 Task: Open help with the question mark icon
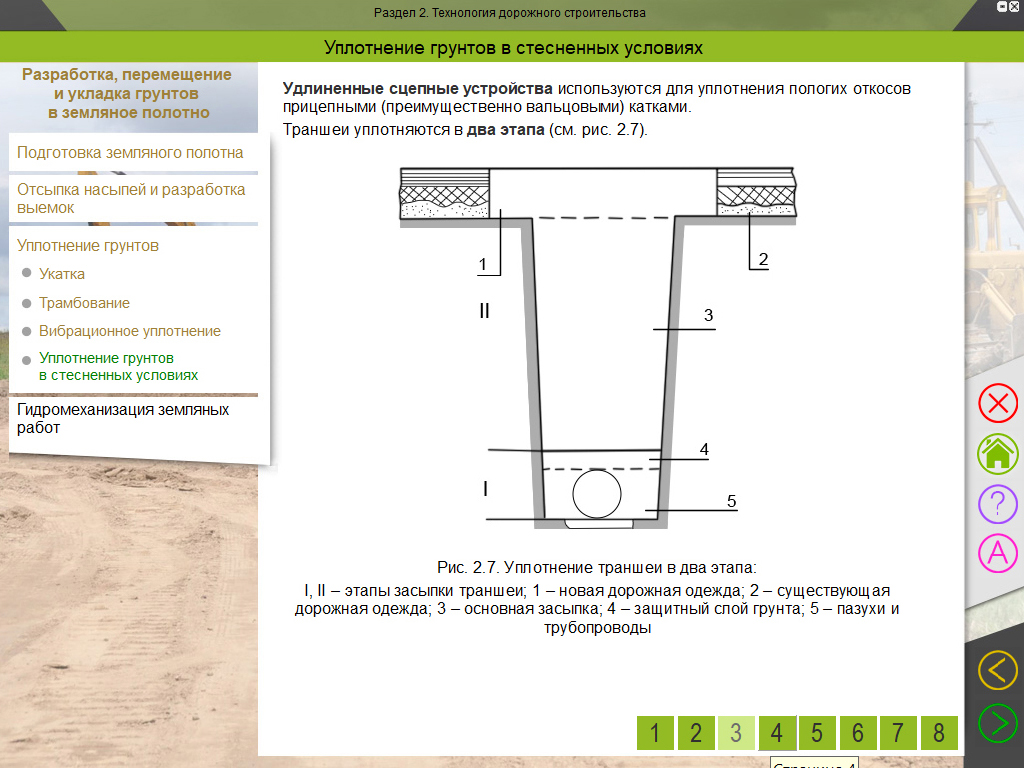[997, 502]
